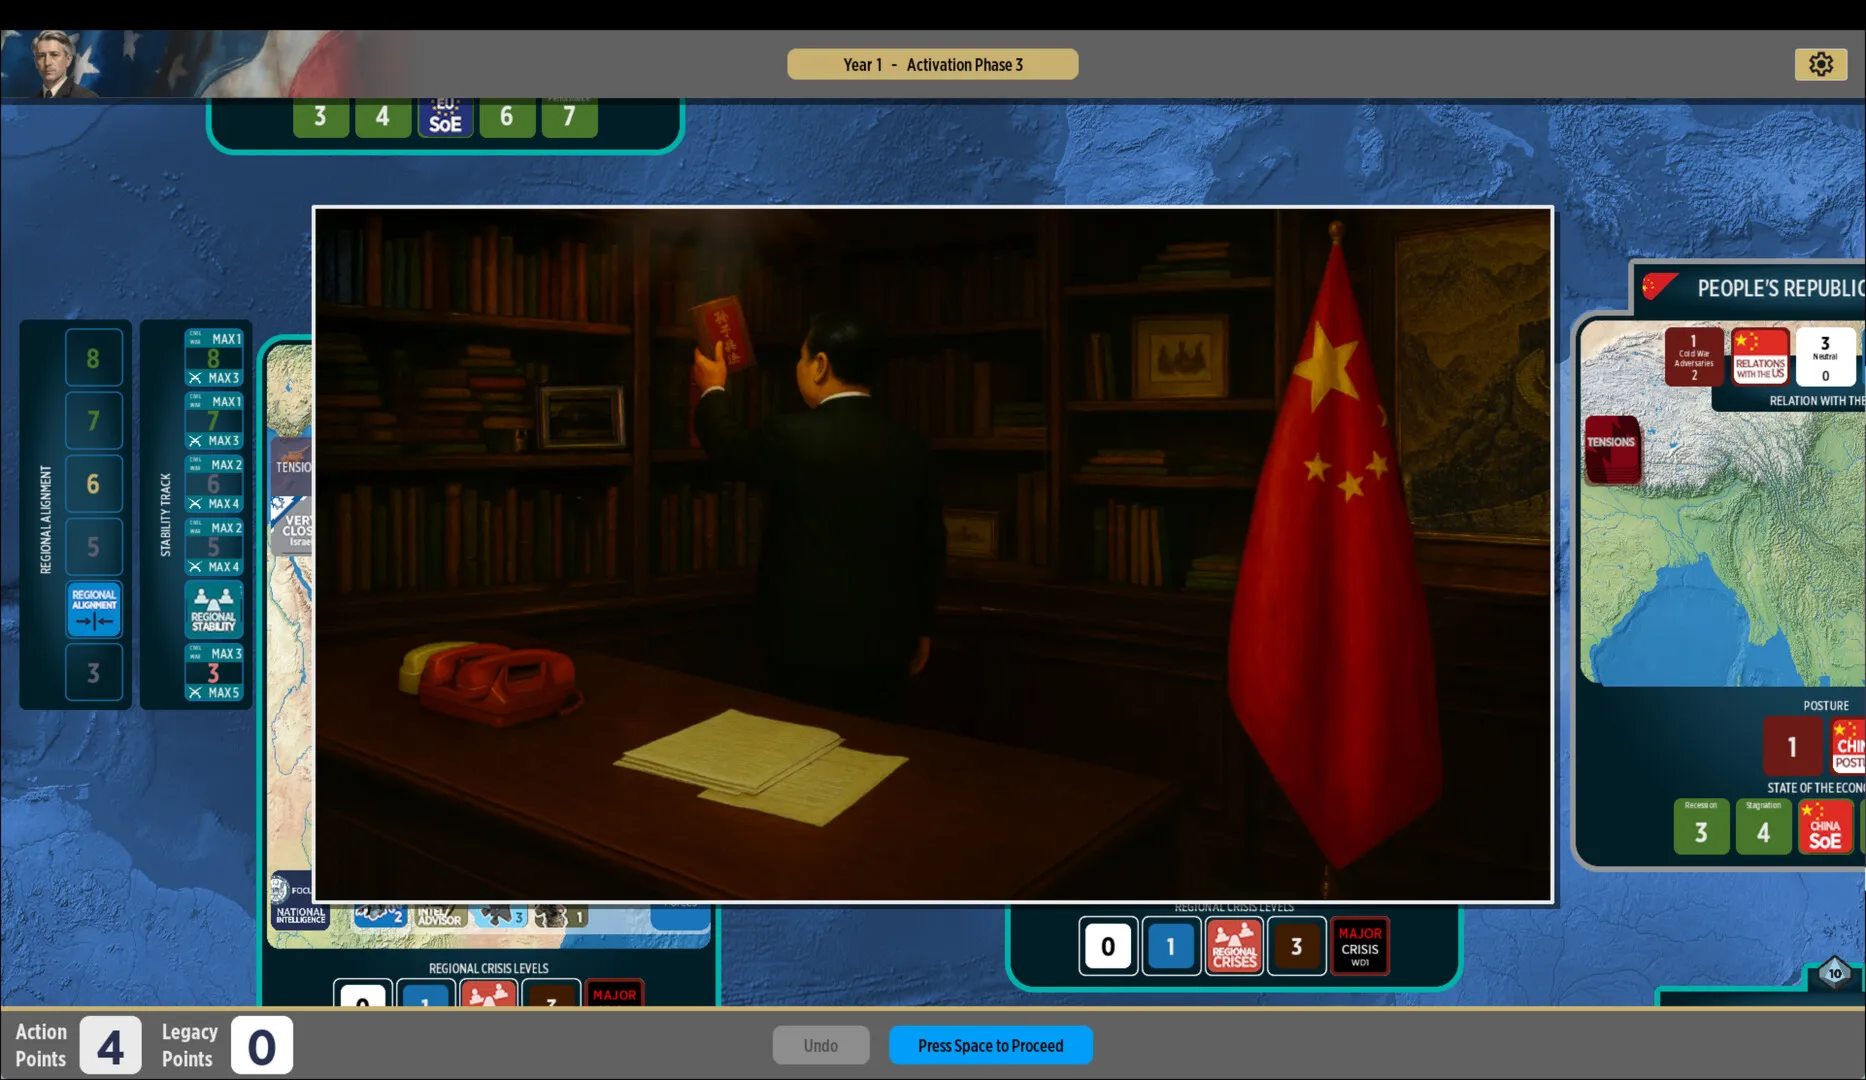
Task: Select stability level 3 with MAX 3 and MAX 5
Action: 213,672
